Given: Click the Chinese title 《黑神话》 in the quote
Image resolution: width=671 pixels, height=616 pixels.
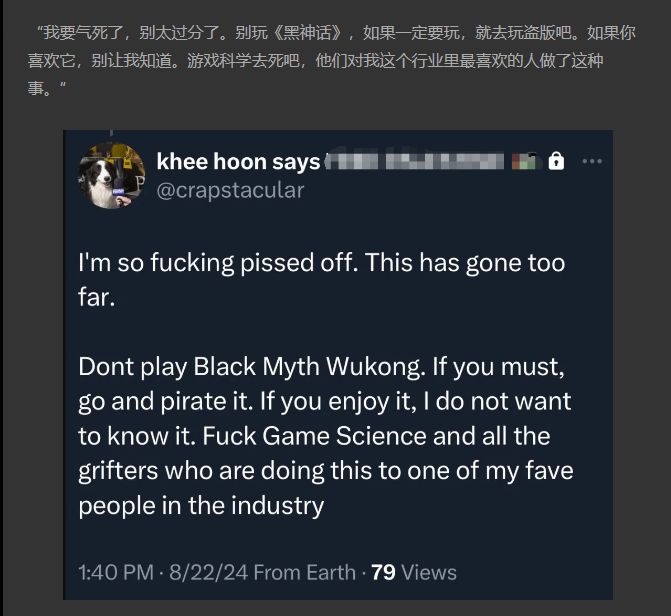Looking at the screenshot, I should click(x=307, y=33).
